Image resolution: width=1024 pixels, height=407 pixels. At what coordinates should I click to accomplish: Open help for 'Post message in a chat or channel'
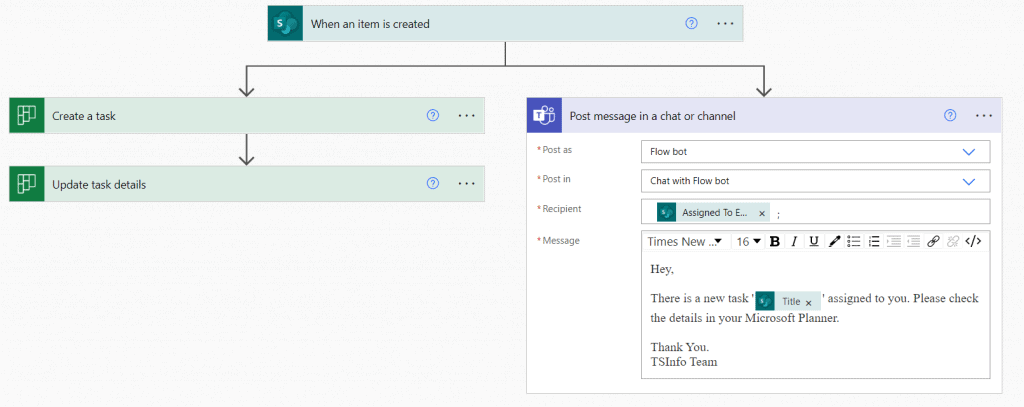(950, 116)
